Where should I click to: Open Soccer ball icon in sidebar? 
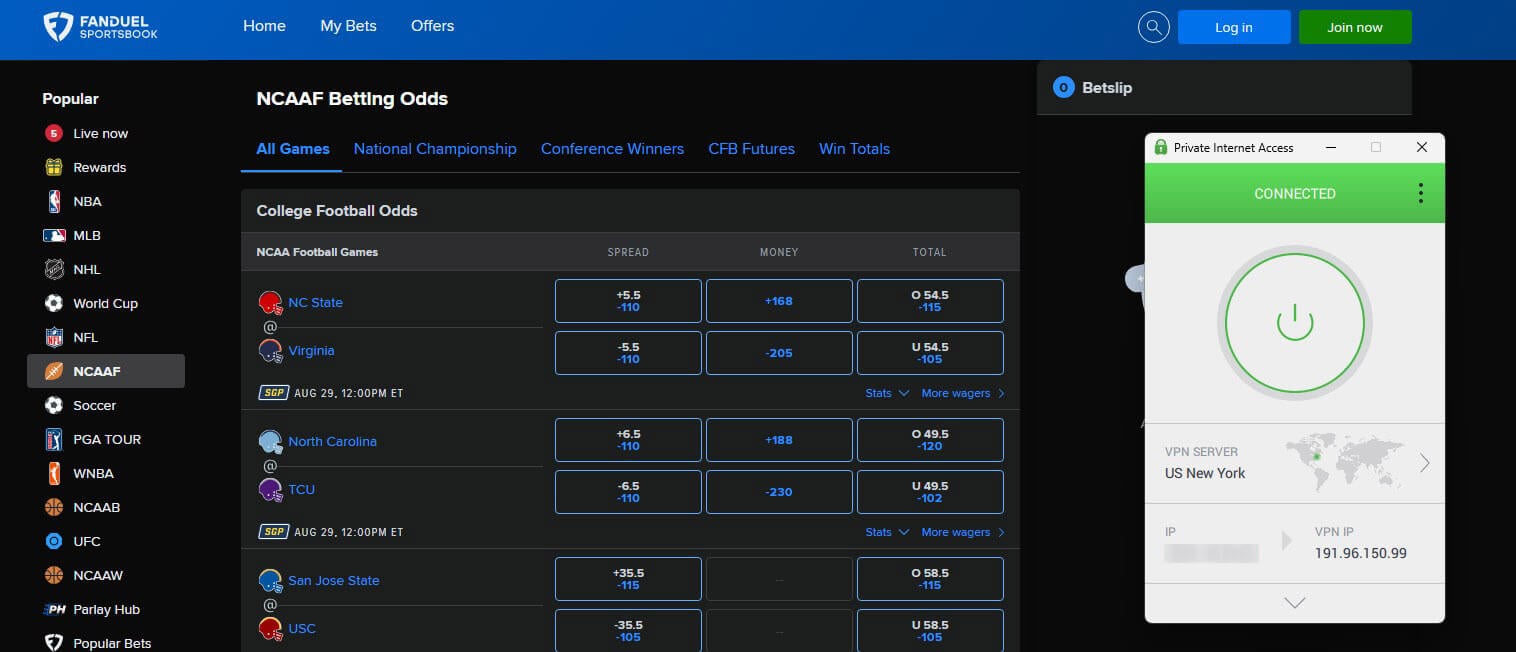pos(54,405)
